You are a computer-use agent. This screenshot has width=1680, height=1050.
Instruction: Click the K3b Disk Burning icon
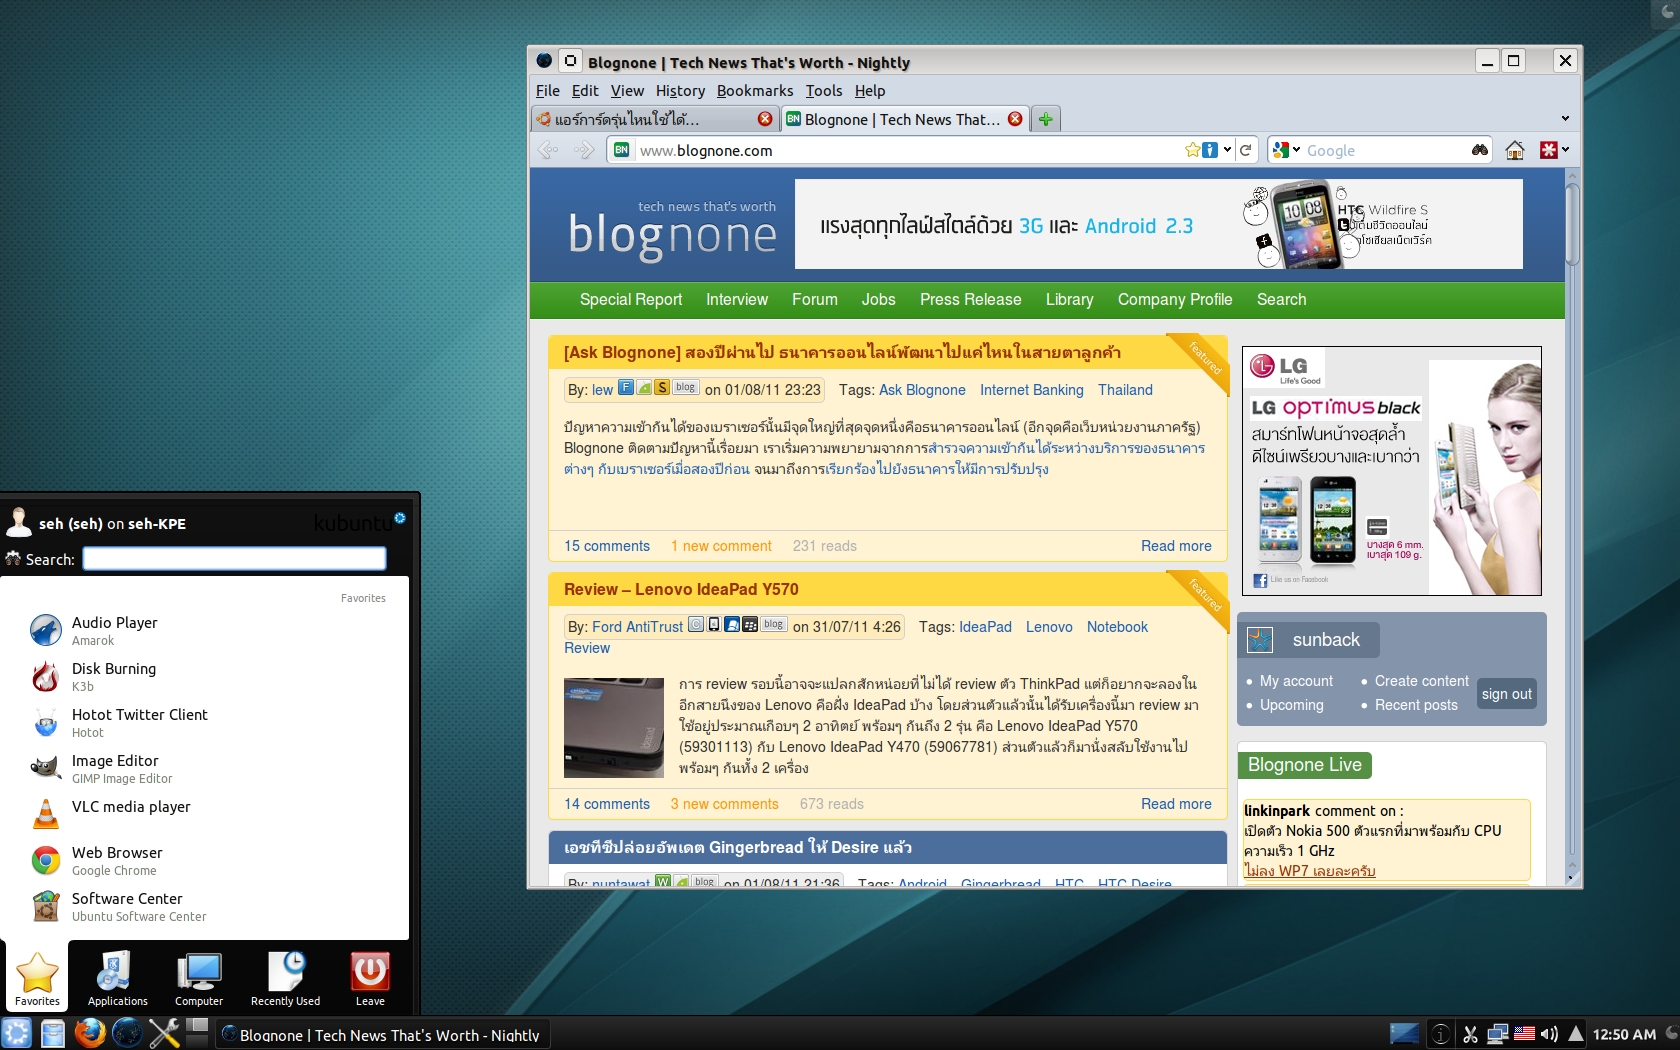tap(46, 676)
